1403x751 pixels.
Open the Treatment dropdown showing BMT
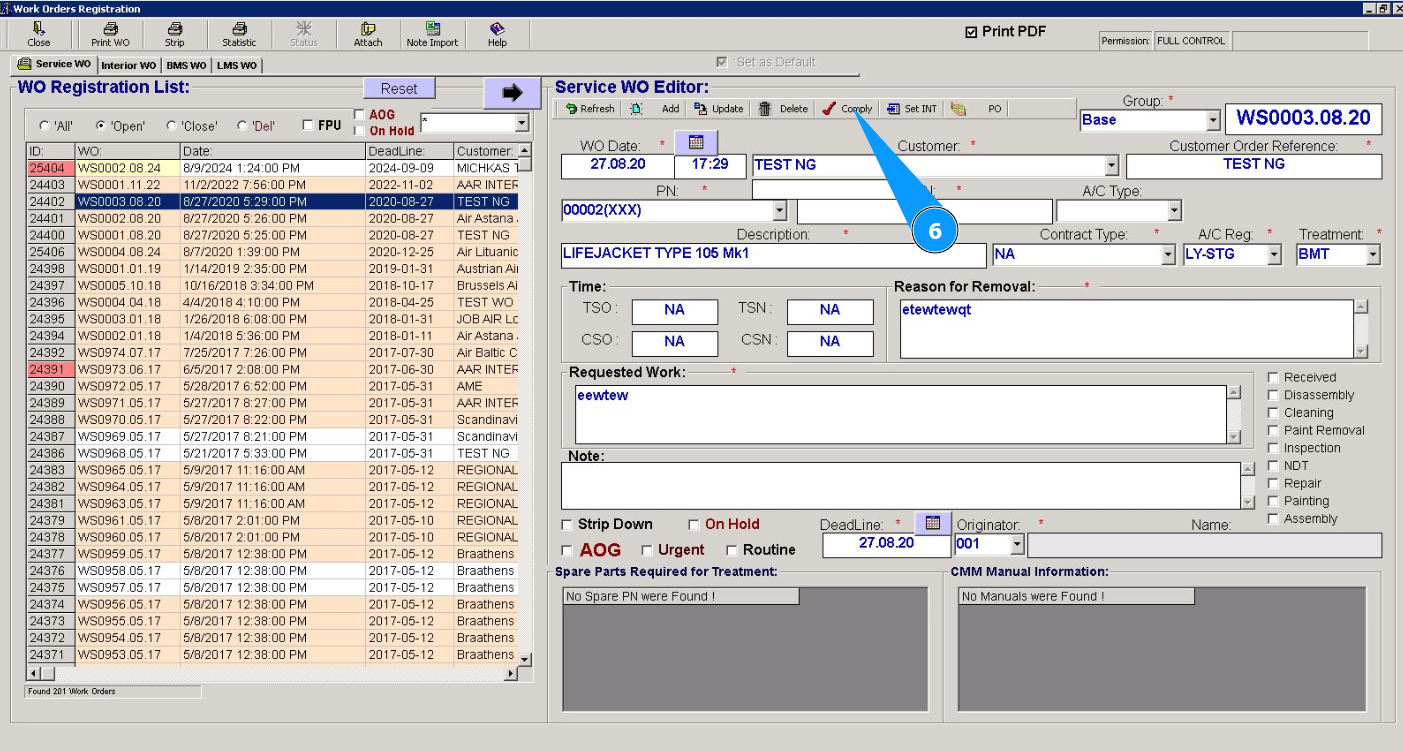tap(1372, 255)
